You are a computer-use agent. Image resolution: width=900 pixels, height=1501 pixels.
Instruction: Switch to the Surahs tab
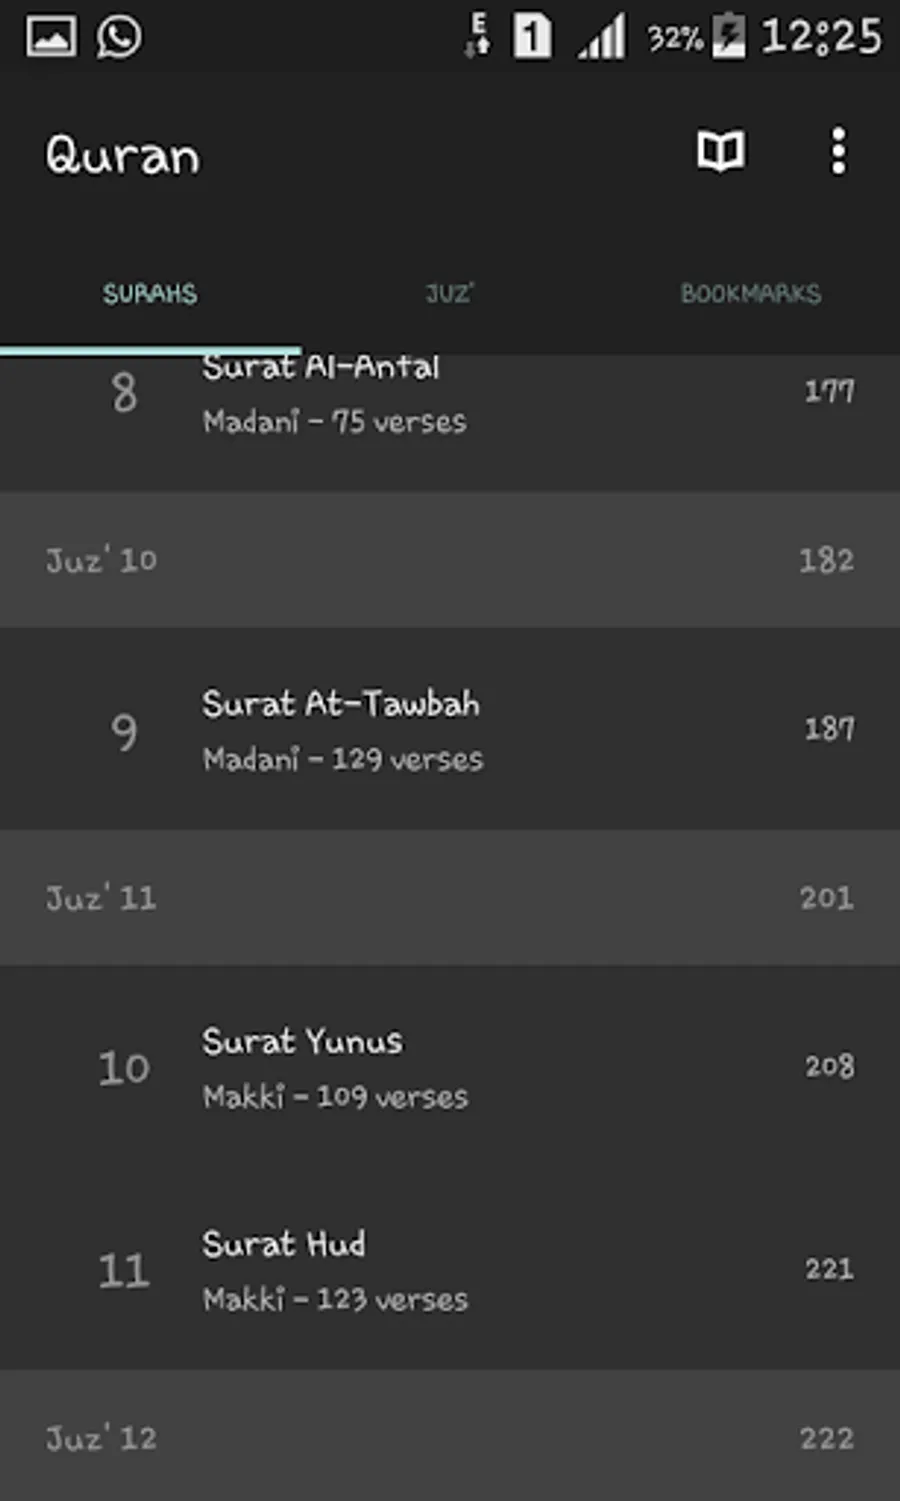pyautogui.click(x=150, y=294)
